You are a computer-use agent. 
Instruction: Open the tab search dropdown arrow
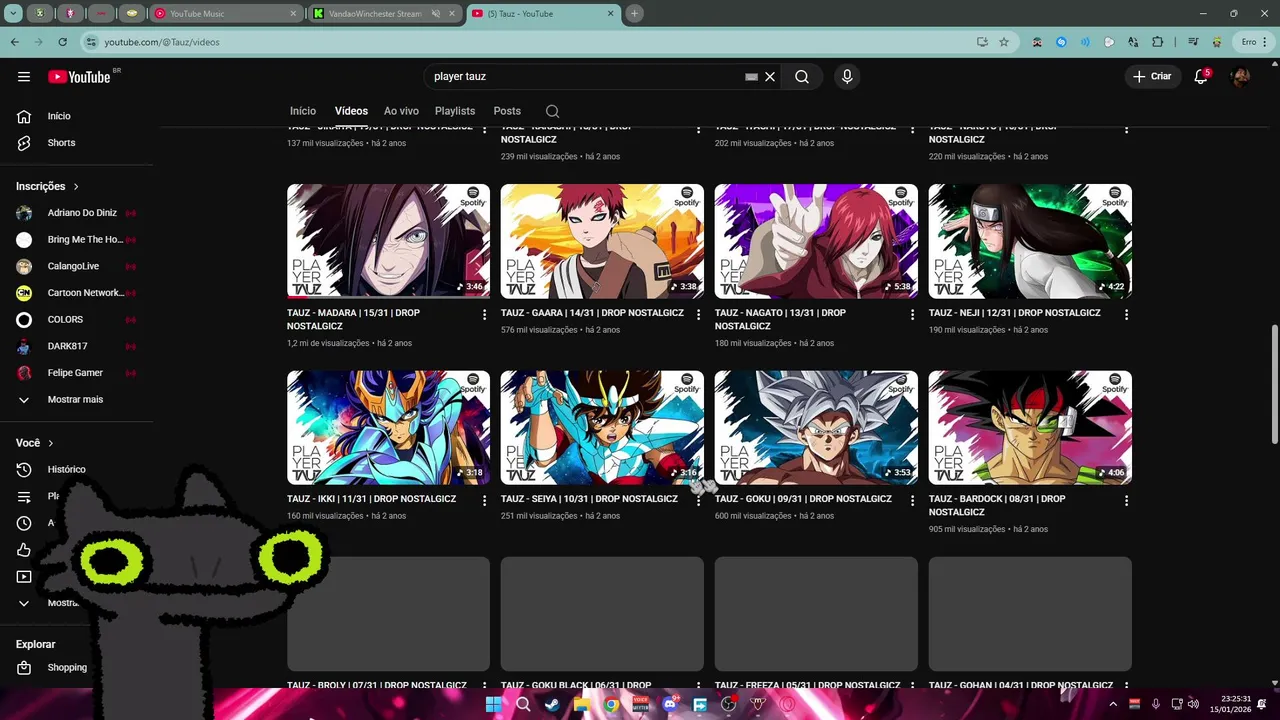(x=14, y=14)
